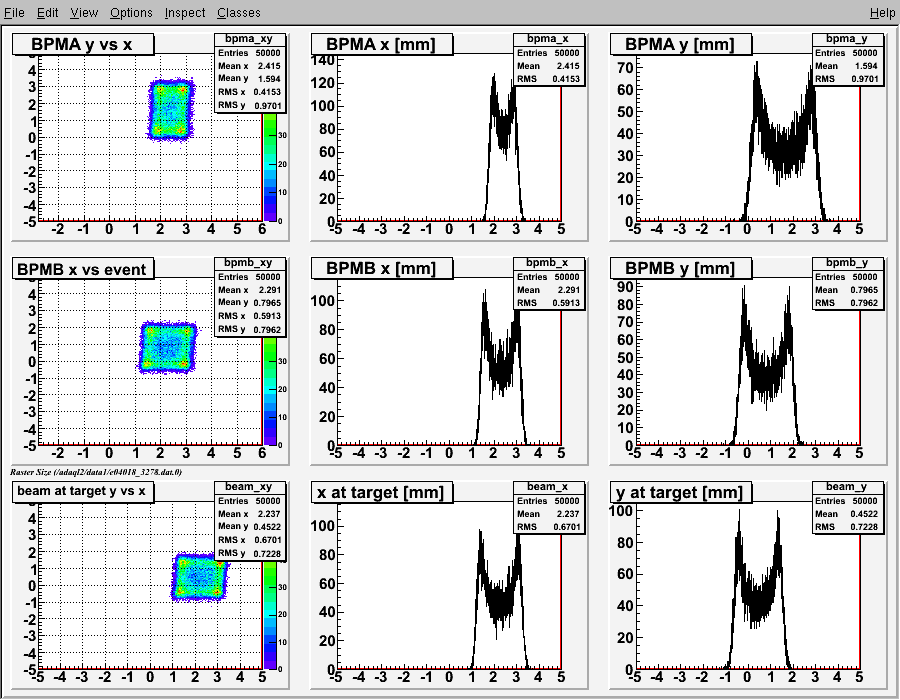Screen dimensions: 900x700
Task: Click the histogram curve in BPMA y [mm]
Action: tap(783, 150)
